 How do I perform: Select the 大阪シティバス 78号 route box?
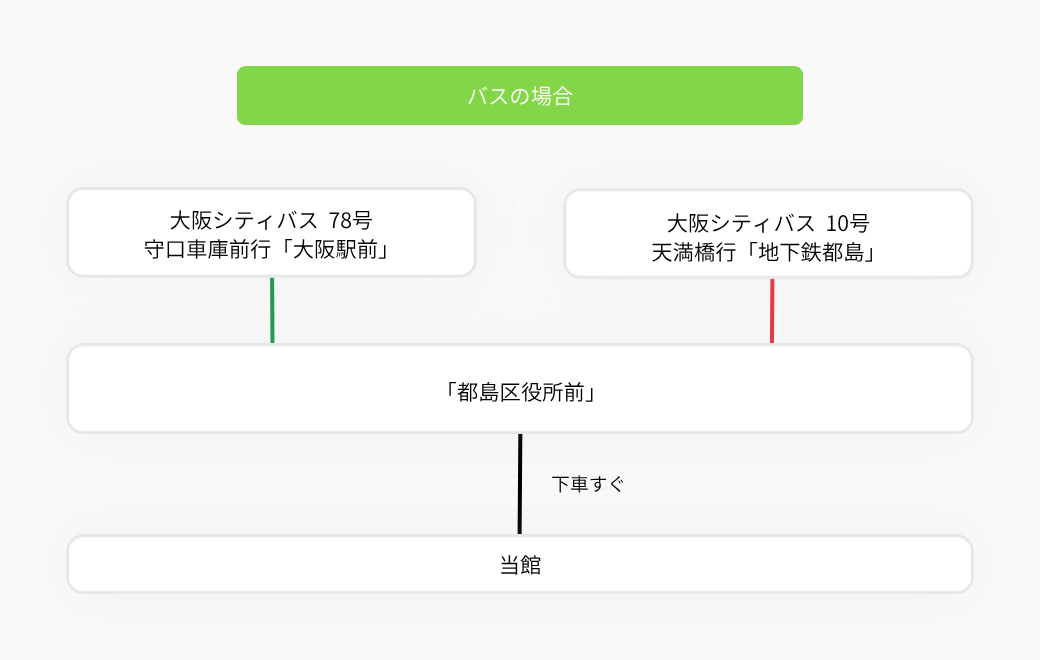pos(271,232)
